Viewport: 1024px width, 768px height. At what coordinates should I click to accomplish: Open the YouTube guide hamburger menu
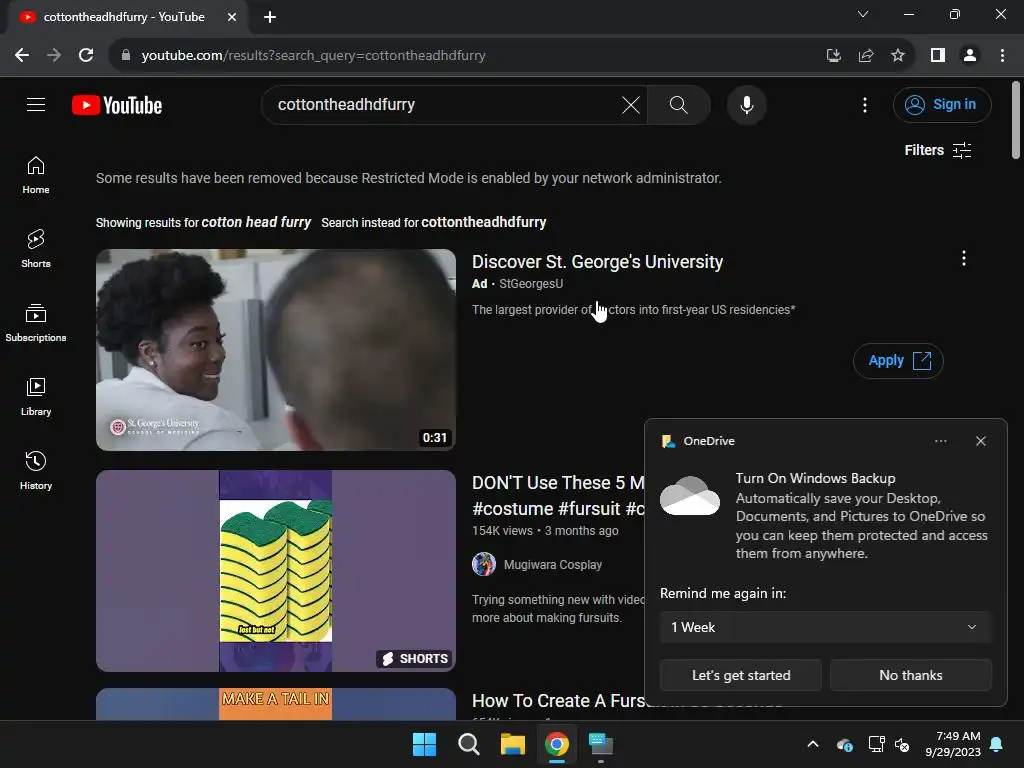[36, 104]
